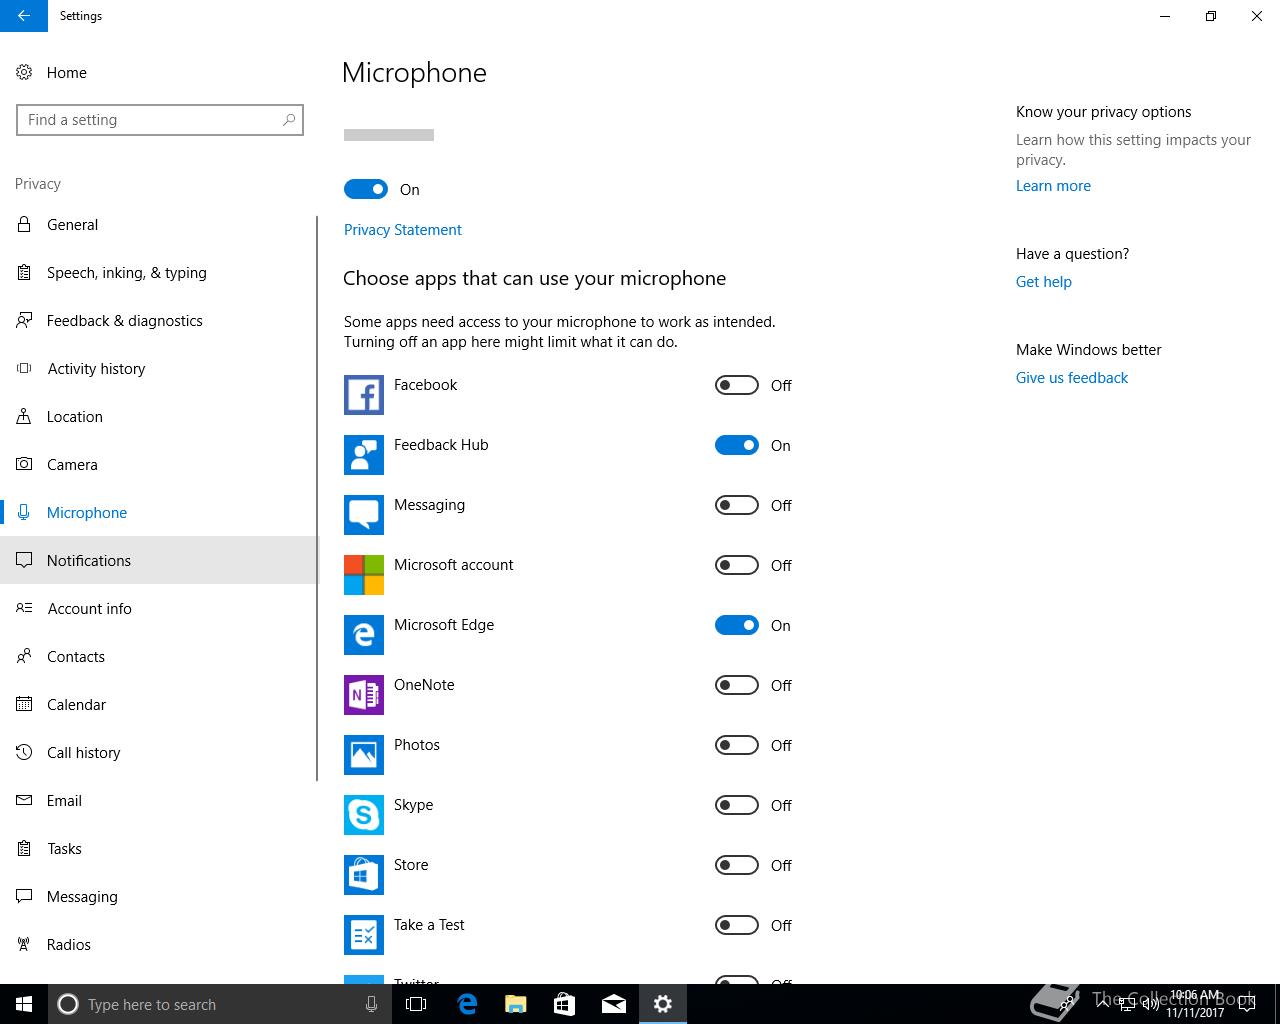Viewport: 1280px width, 1024px height.
Task: Click Give us feedback link
Action: point(1071,378)
